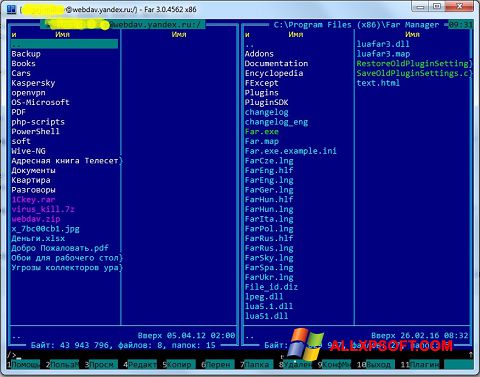Select the luafar3.dll file
Image resolution: width=480 pixels, height=377 pixels.
pos(383,44)
